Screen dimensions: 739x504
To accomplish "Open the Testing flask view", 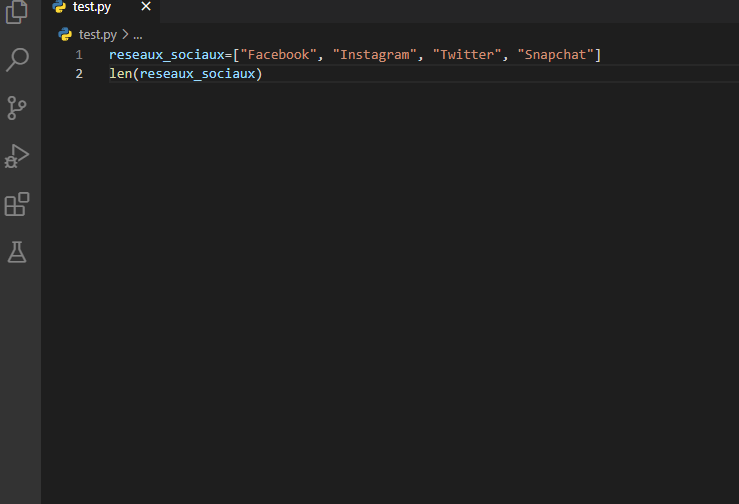I will pyautogui.click(x=17, y=252).
